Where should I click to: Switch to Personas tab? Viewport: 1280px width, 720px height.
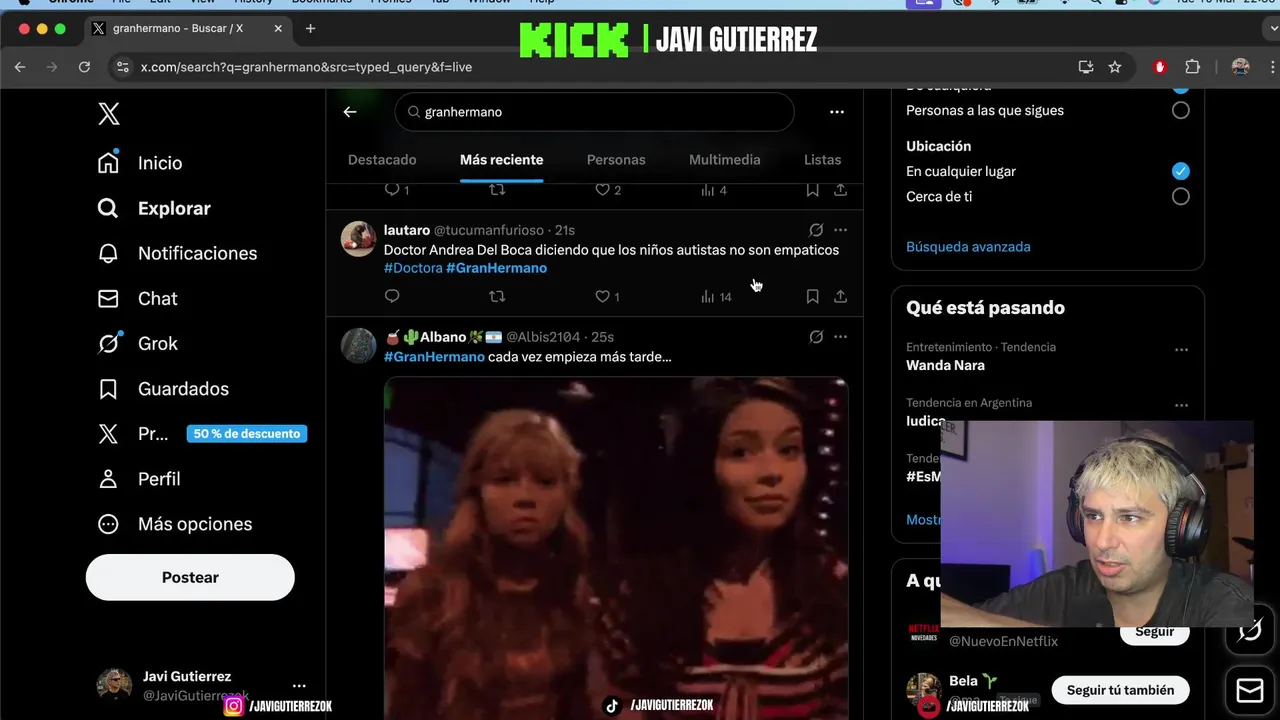[616, 160]
